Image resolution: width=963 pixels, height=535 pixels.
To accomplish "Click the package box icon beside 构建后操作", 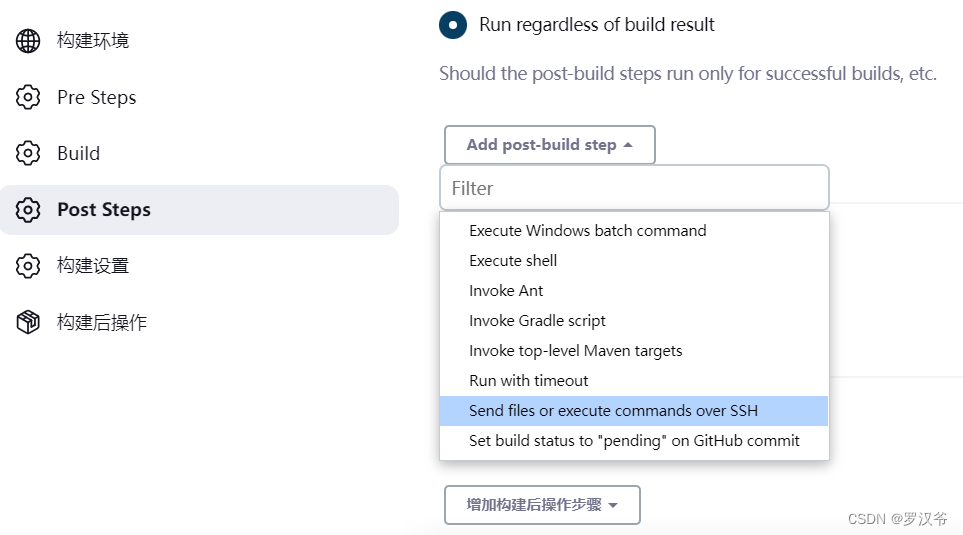I will (x=28, y=322).
